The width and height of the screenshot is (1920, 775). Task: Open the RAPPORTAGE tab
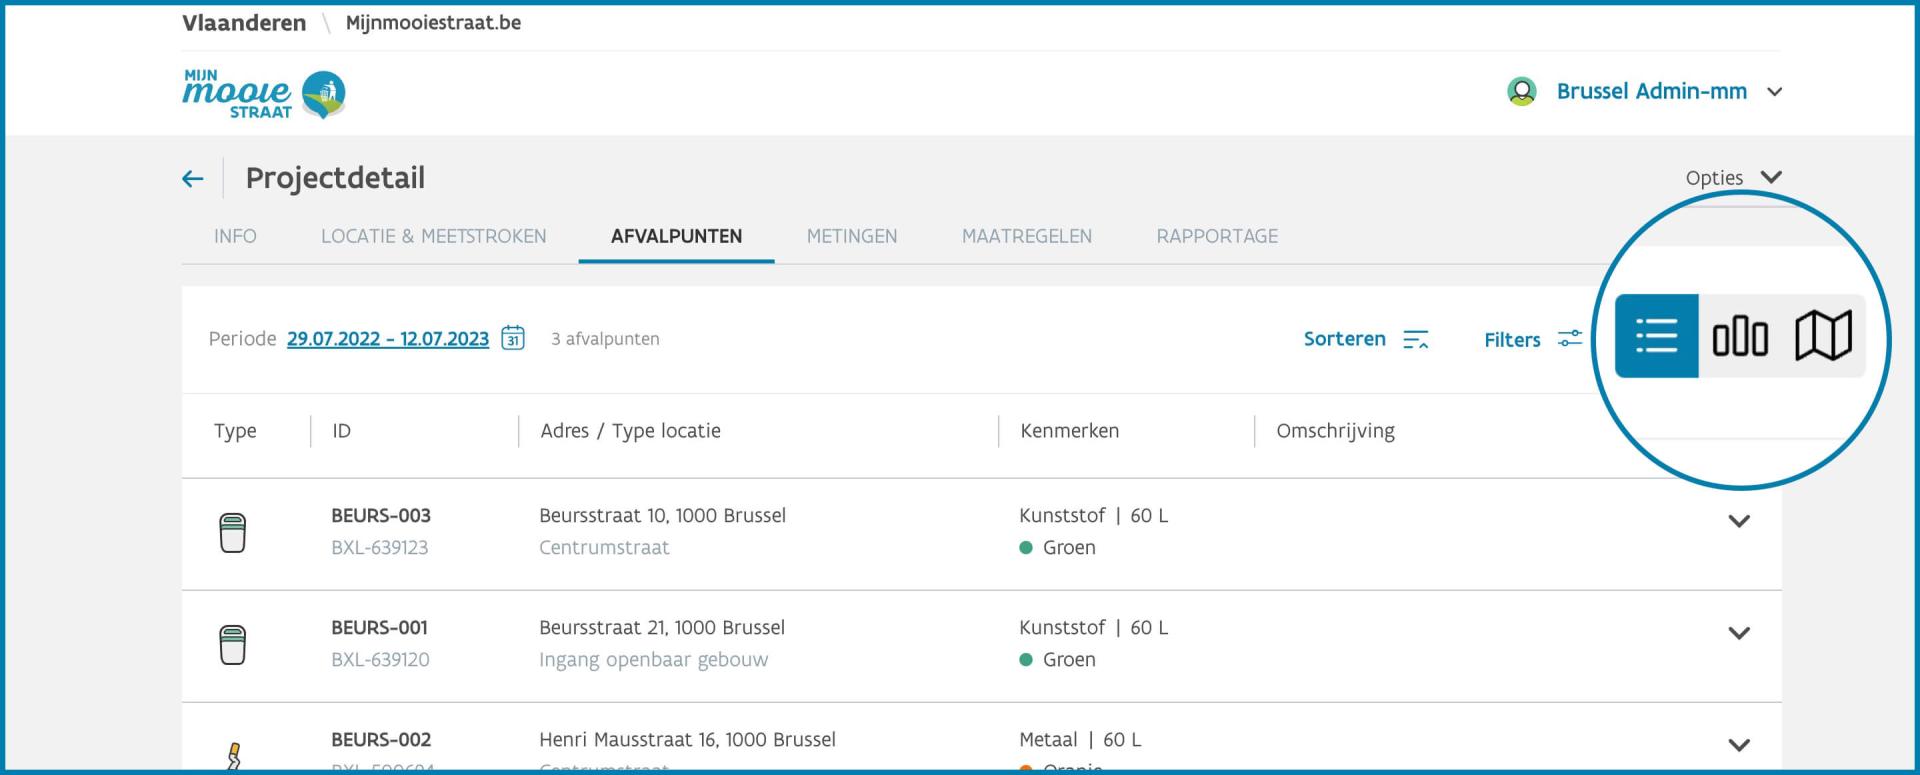[1217, 236]
